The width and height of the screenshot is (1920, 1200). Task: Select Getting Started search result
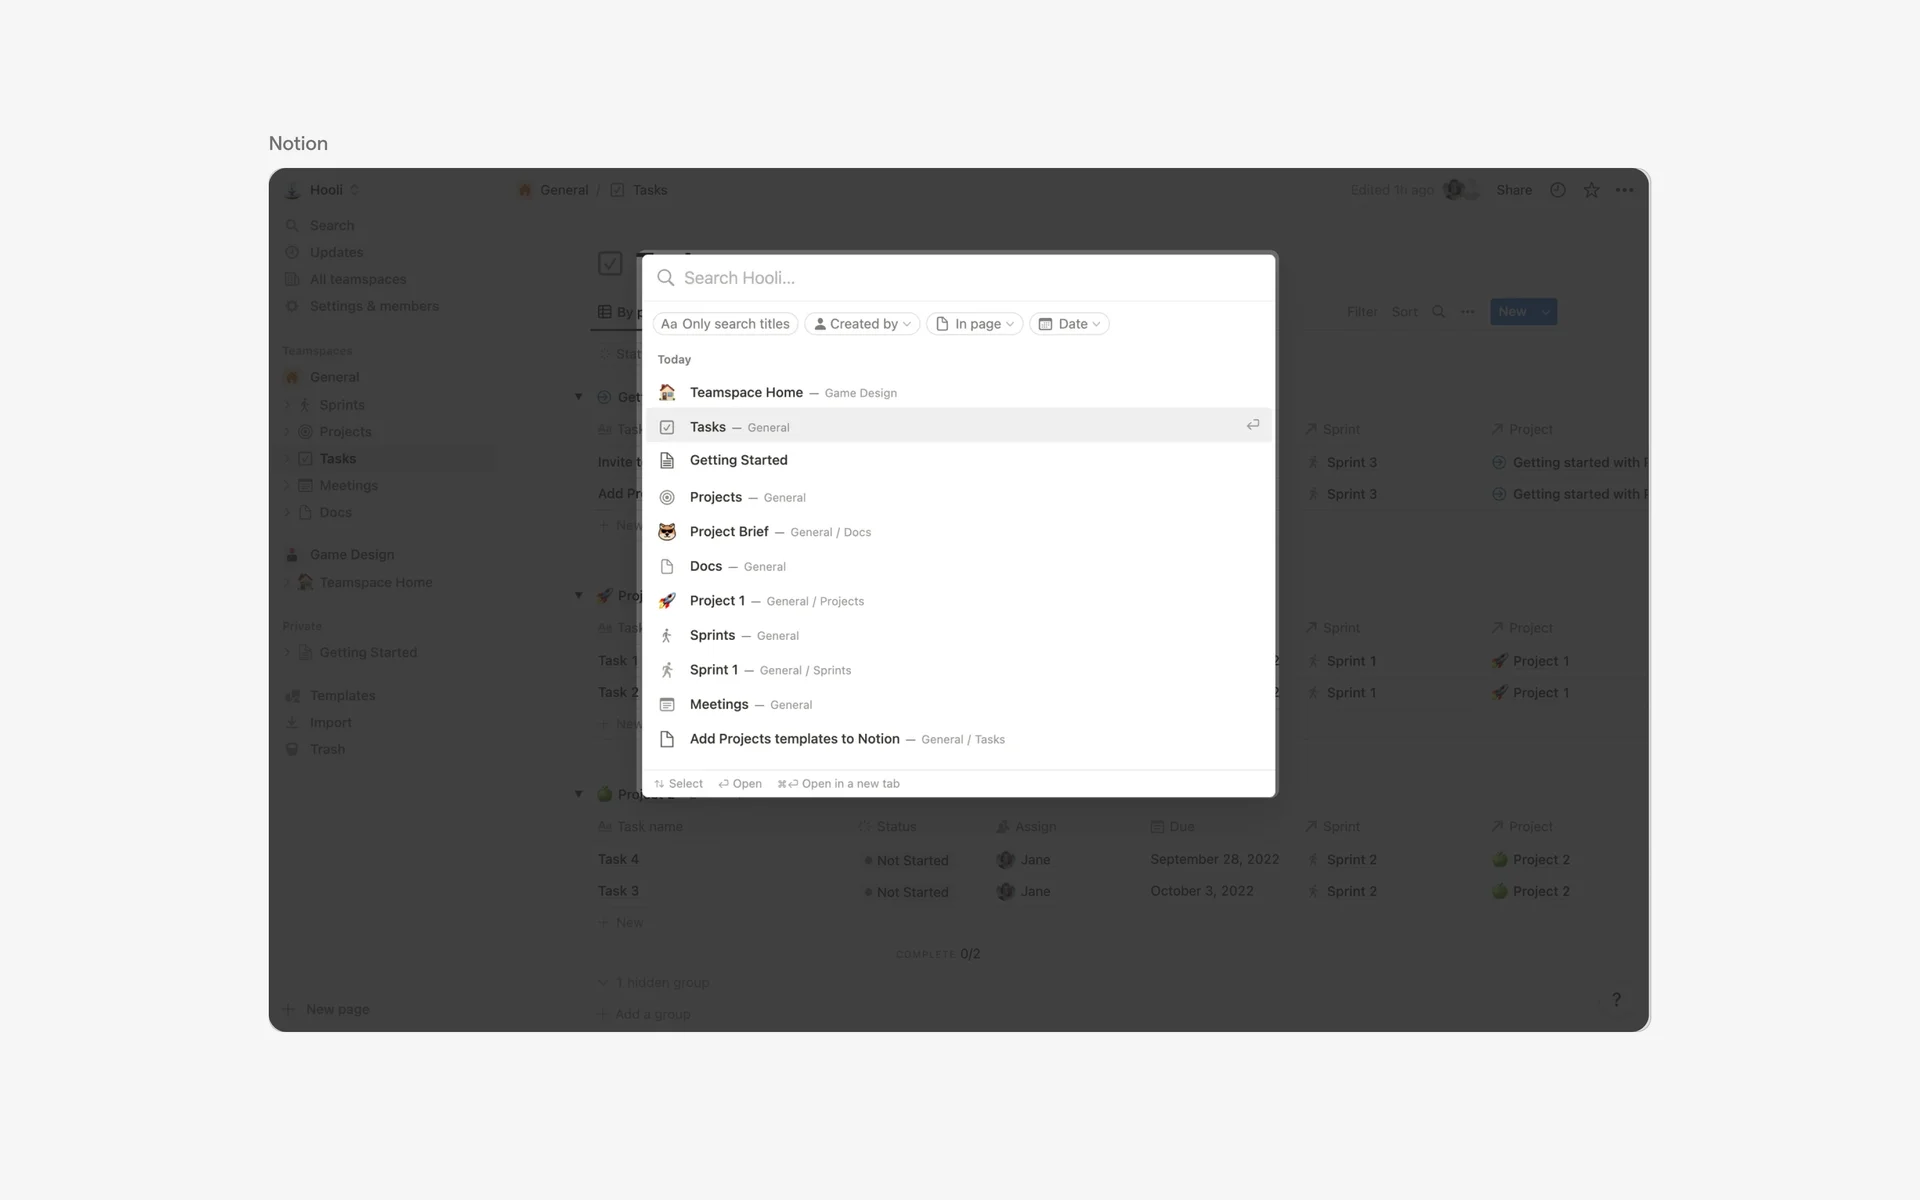(959, 460)
